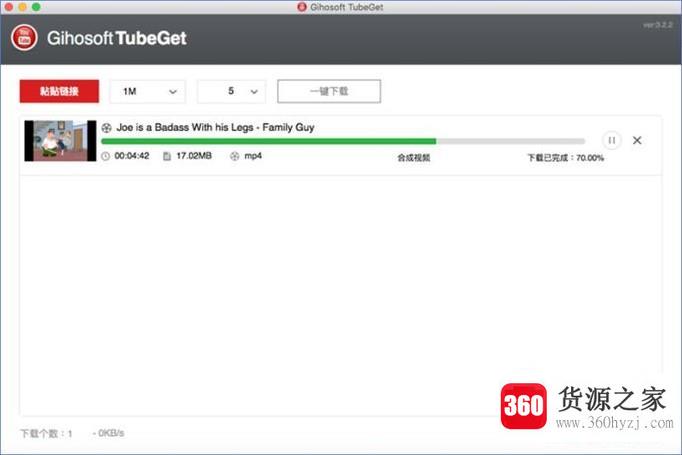Click the 下载已完成 70.00% progress text
Viewport: 682px width, 455px height.
[565, 157]
